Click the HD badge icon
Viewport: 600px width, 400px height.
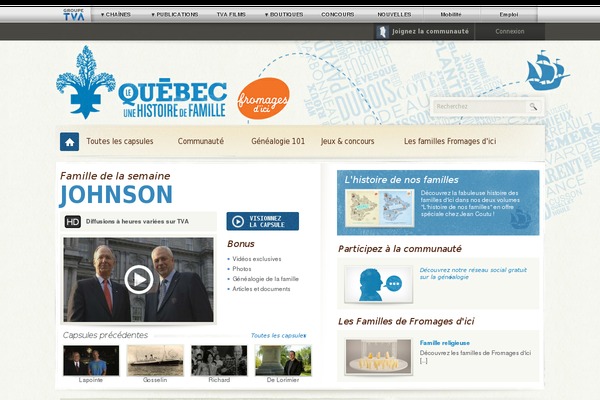coord(72,222)
